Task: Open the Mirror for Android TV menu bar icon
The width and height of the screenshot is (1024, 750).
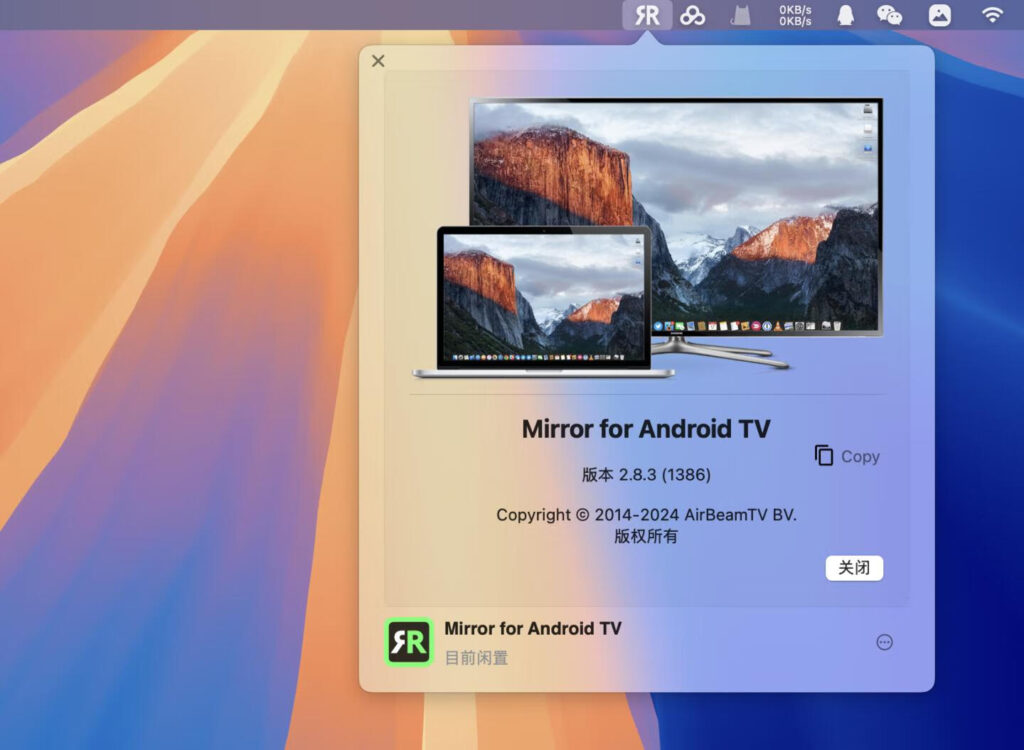Action: click(x=647, y=15)
